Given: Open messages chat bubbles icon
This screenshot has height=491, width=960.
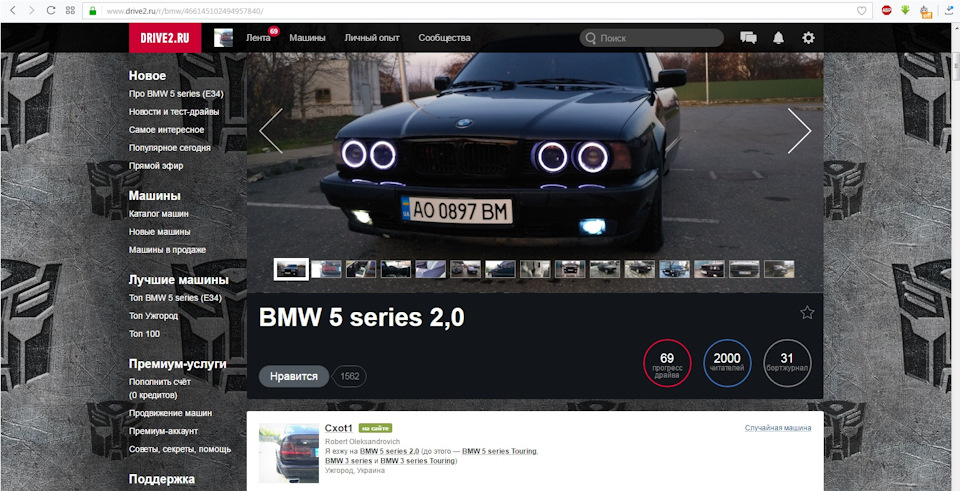Looking at the screenshot, I should point(748,38).
